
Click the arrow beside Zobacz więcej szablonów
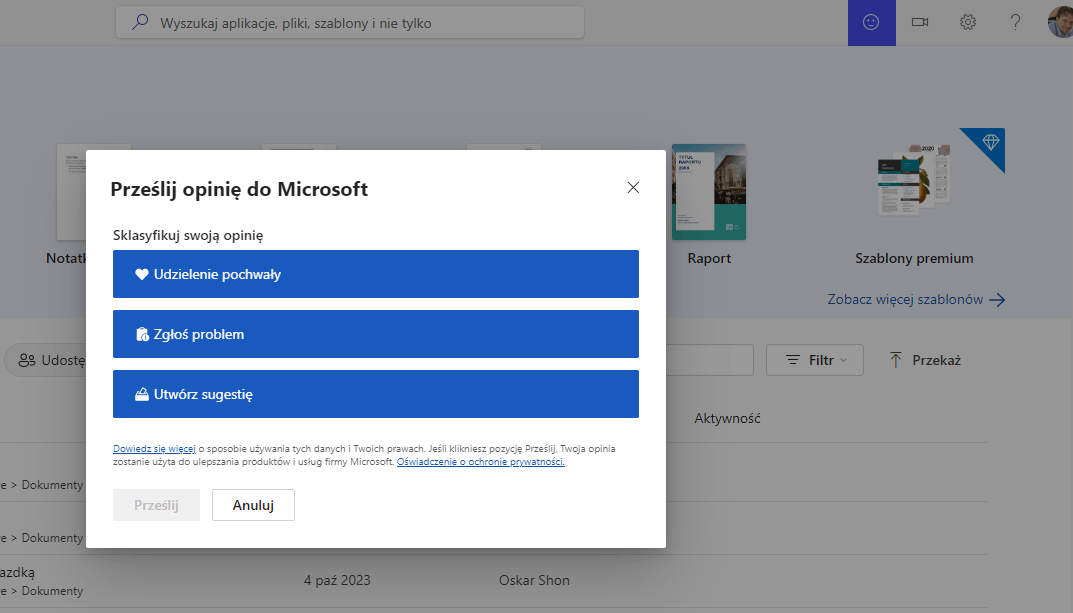[x=997, y=300]
